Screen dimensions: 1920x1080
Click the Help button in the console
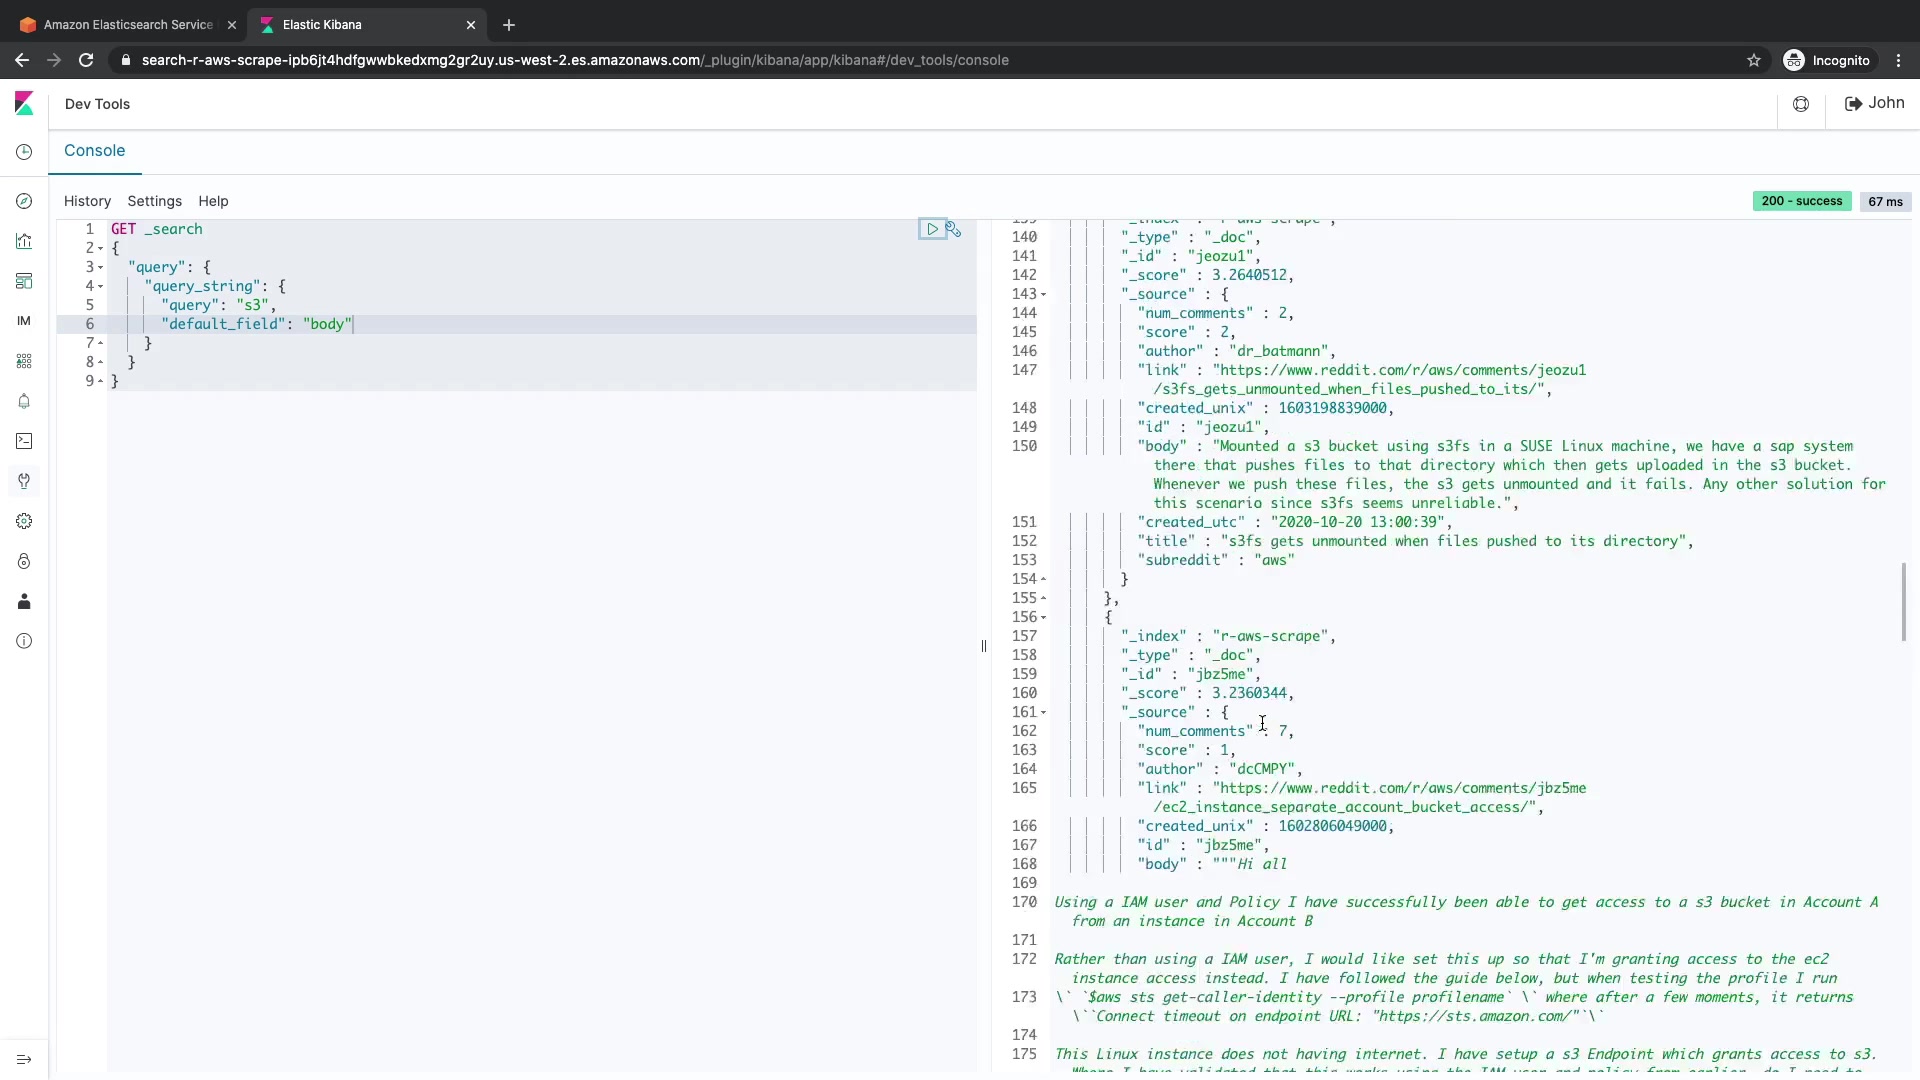213,201
